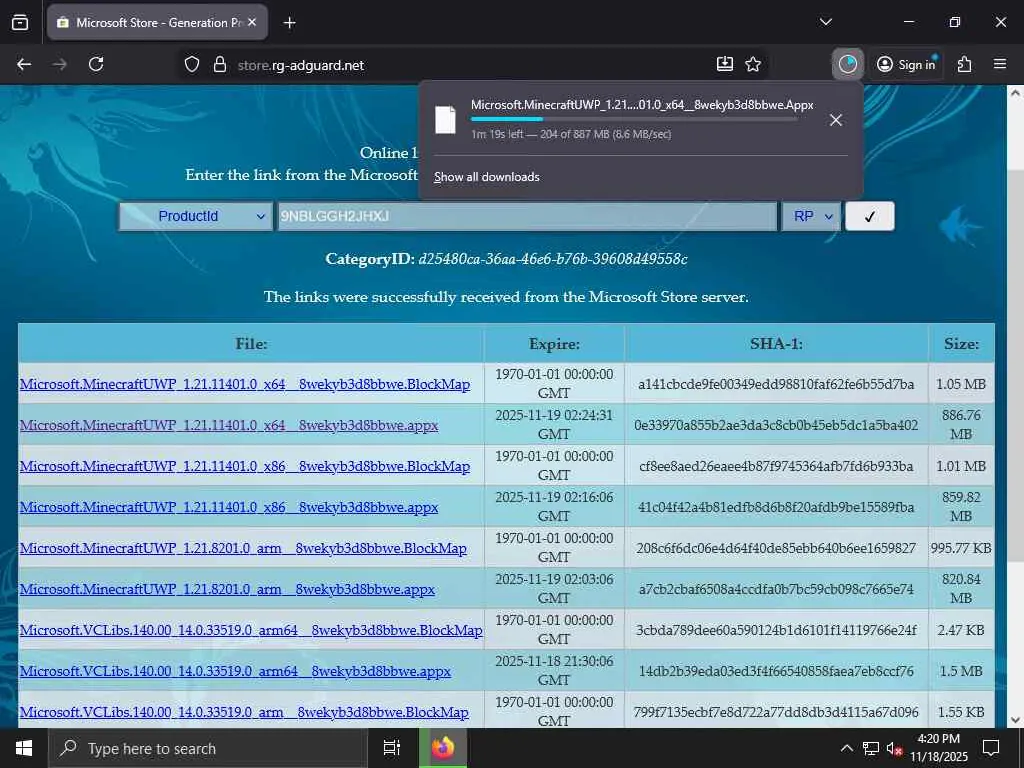Download VCLibs 14.0.33519.0 arm64 appx file

tap(235, 671)
